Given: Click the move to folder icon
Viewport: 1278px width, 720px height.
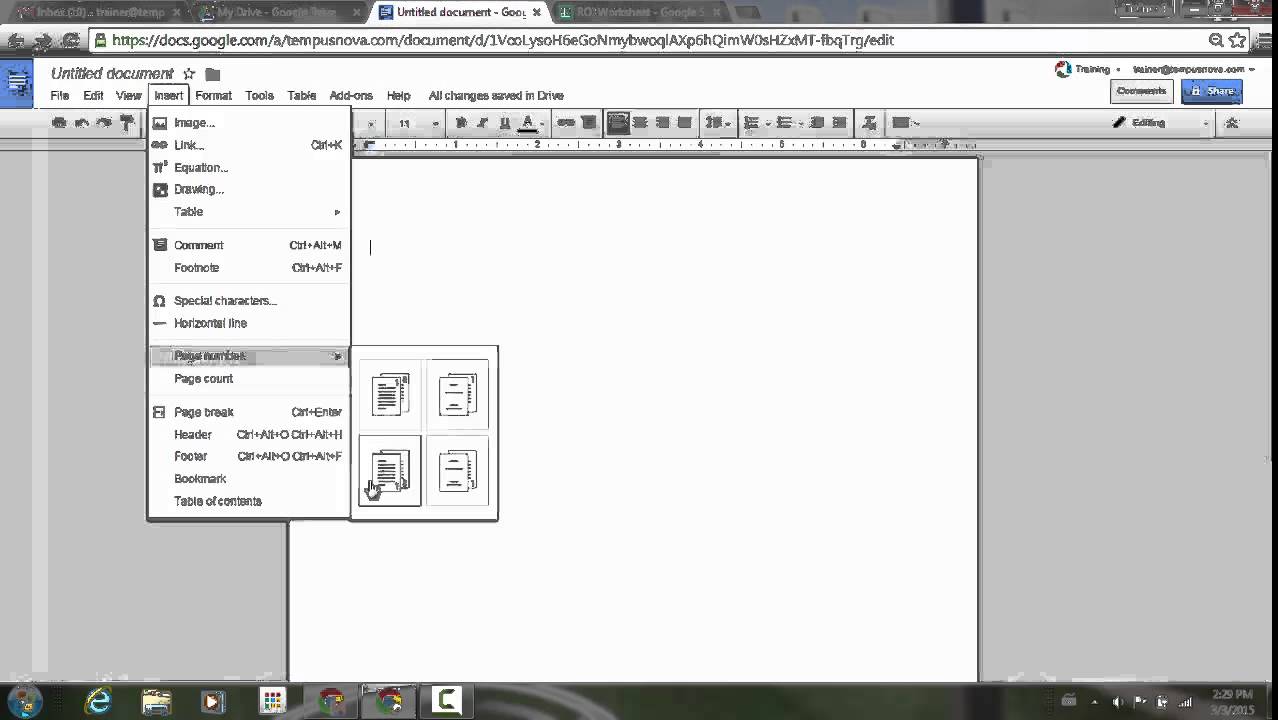Looking at the screenshot, I should [x=213, y=74].
